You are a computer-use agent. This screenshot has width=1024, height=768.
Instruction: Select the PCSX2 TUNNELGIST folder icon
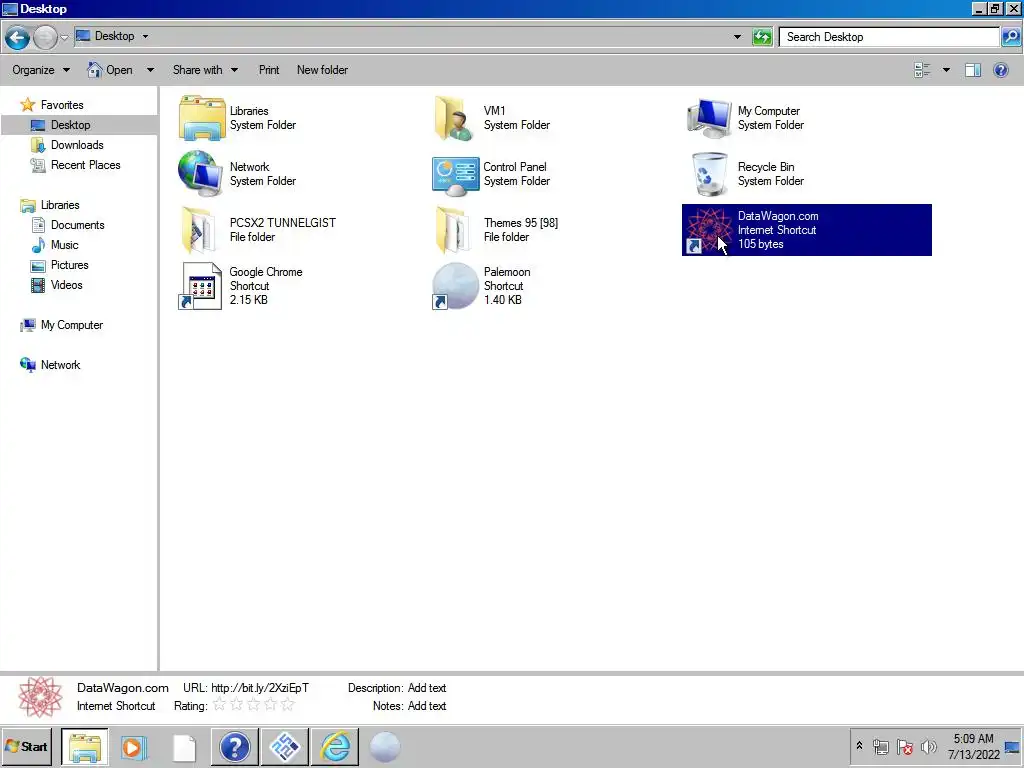click(199, 230)
